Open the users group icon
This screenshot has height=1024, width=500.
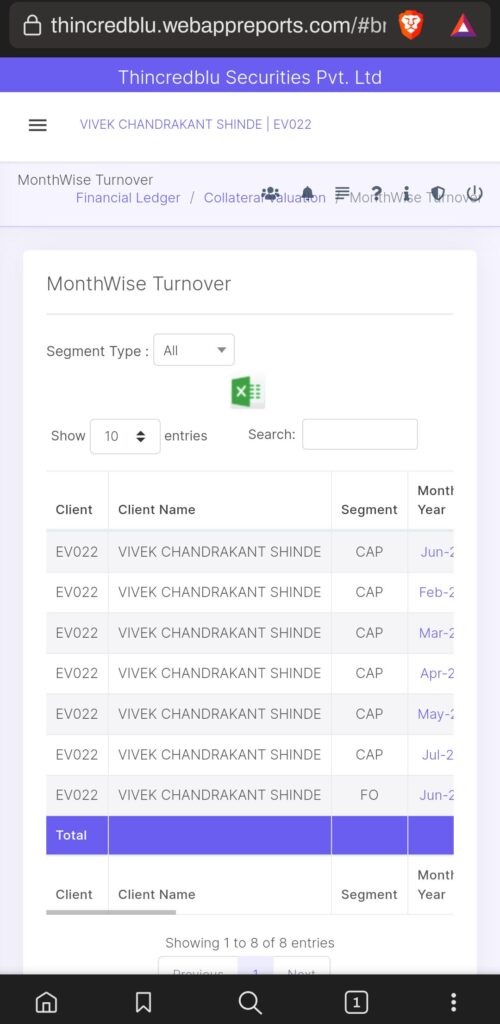270,194
